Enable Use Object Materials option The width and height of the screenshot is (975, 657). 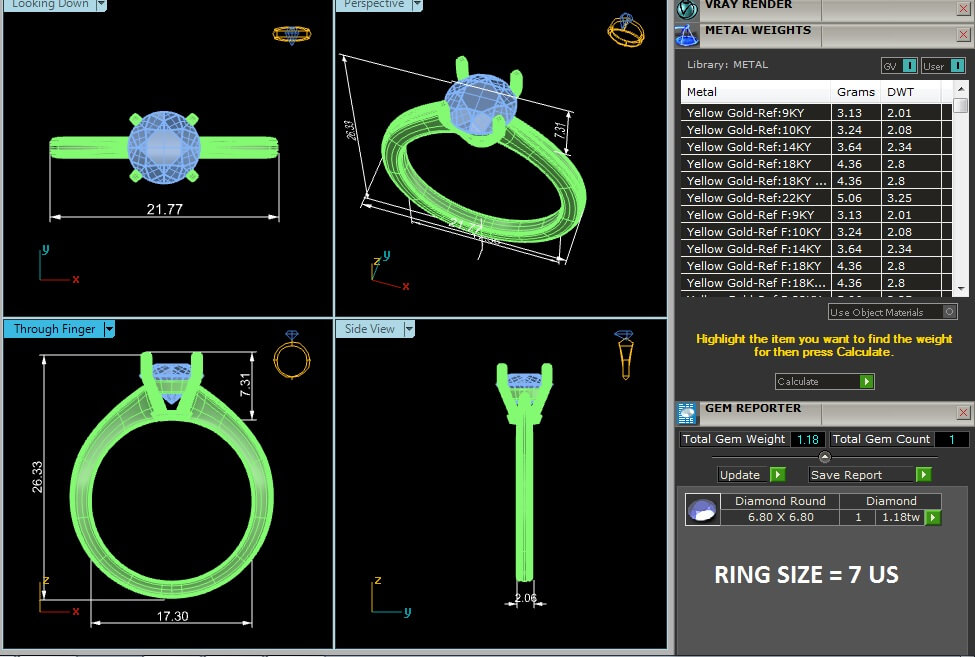949,312
